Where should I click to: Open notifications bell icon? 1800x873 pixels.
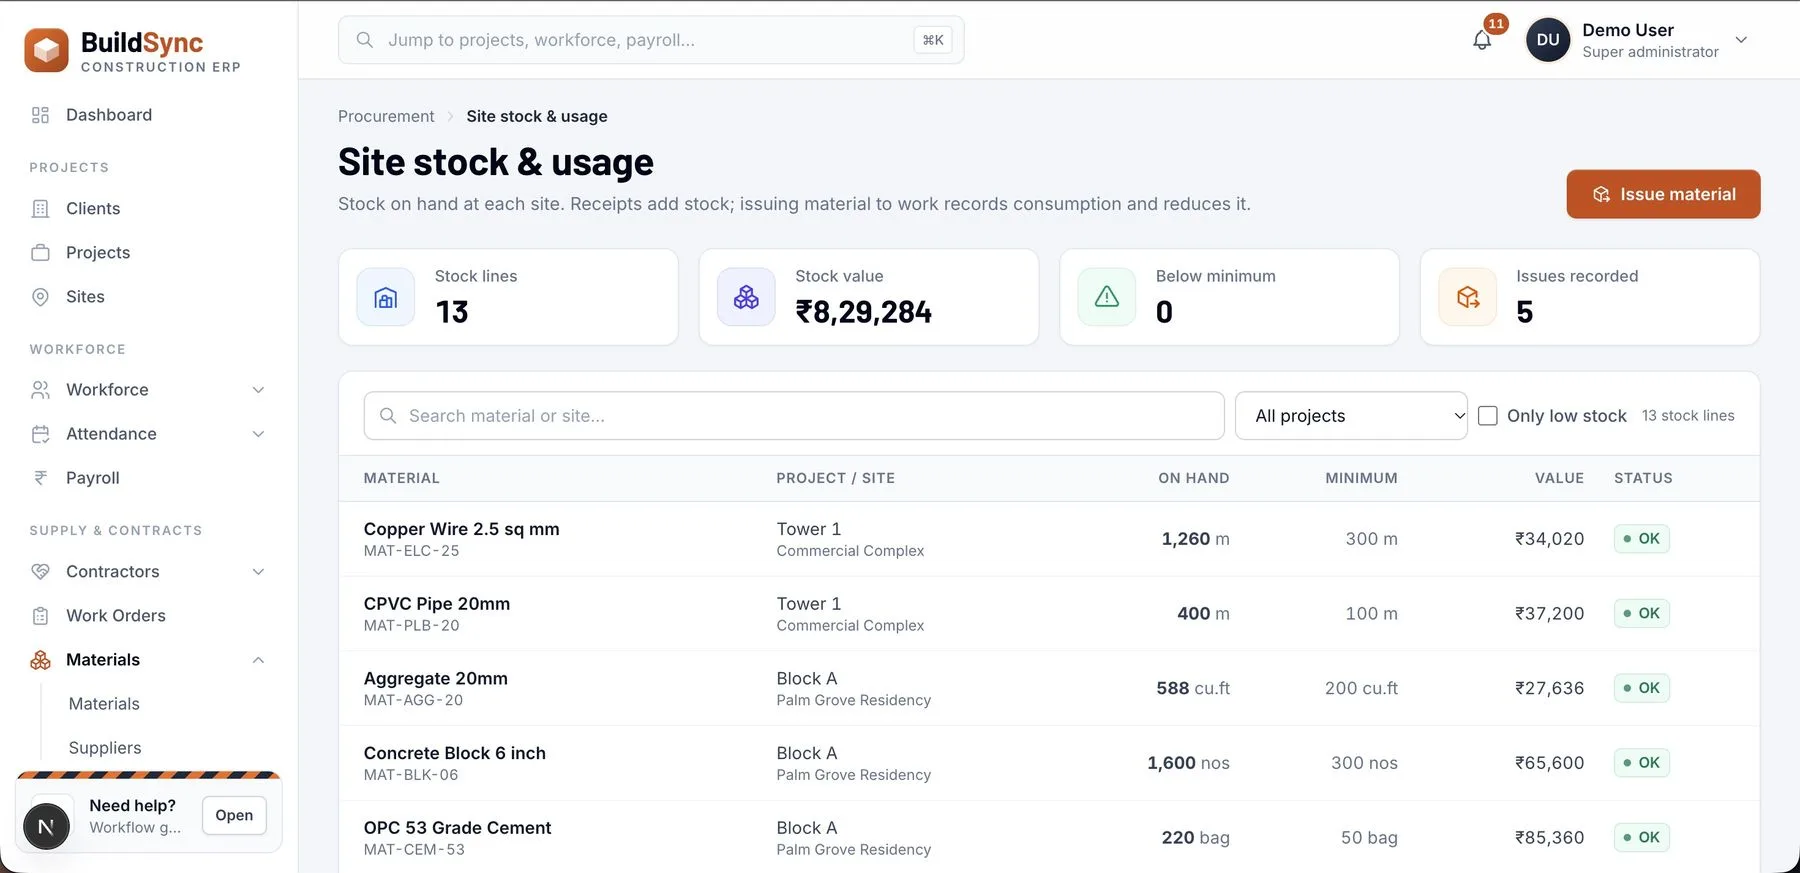point(1482,40)
